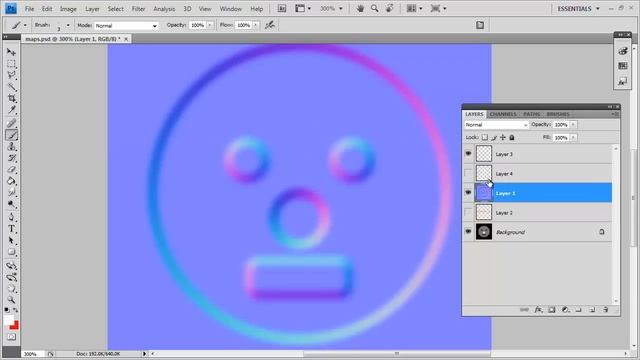Select the History Brush tool
This screenshot has width=640, height=360.
[x=11, y=158]
